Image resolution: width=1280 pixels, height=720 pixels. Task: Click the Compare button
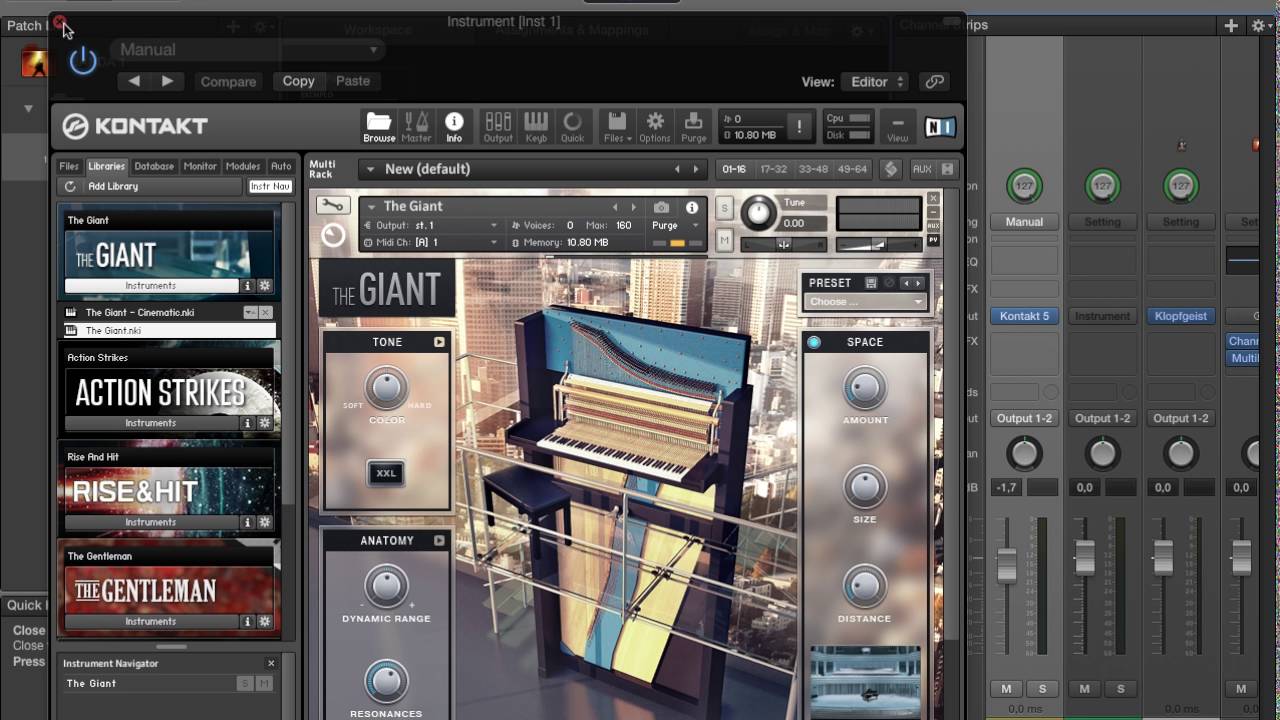[x=228, y=82]
